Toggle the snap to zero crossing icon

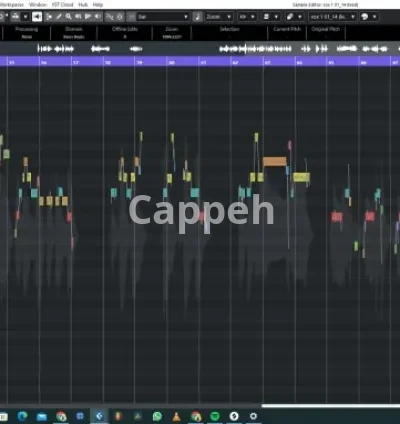109,17
